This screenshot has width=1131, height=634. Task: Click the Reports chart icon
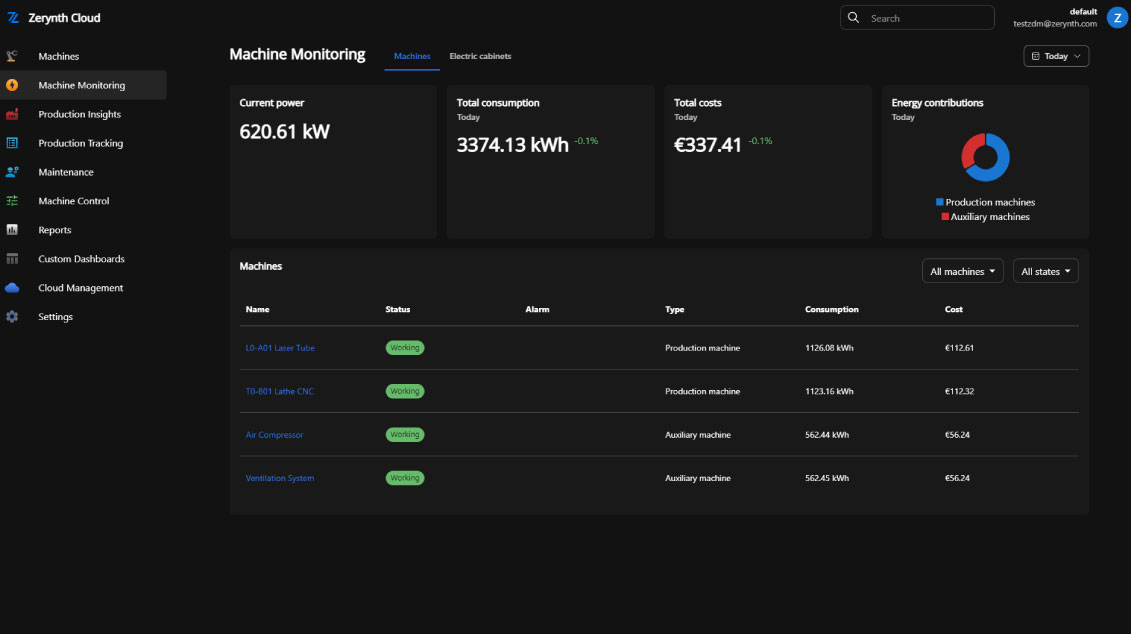[x=12, y=229]
